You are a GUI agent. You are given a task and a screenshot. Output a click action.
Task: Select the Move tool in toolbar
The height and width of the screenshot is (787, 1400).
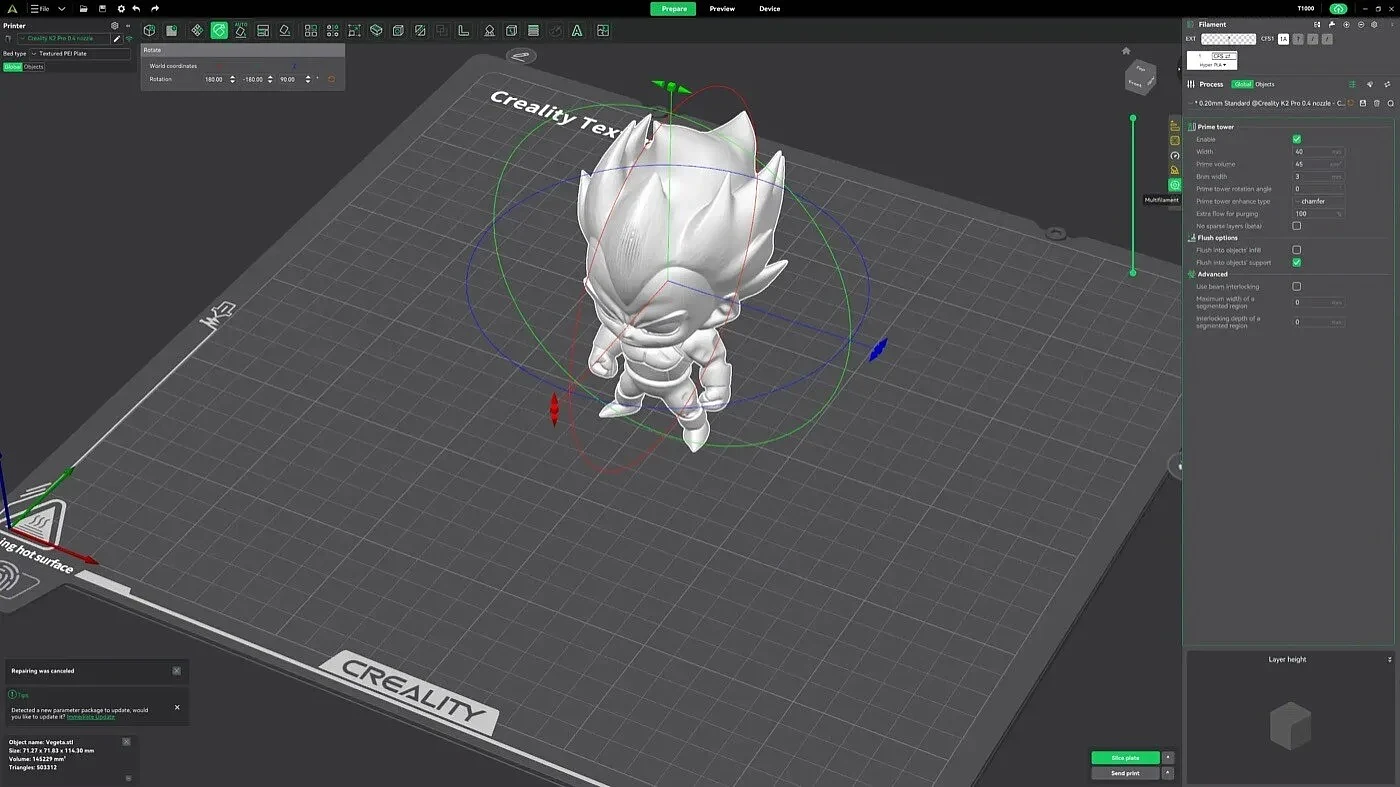click(x=197, y=31)
